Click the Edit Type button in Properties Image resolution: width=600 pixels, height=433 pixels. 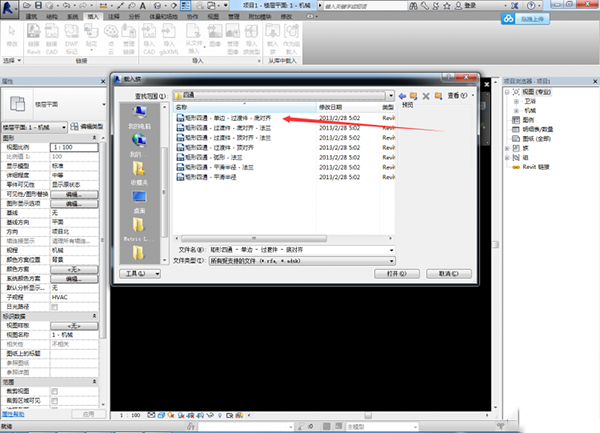click(x=86, y=127)
